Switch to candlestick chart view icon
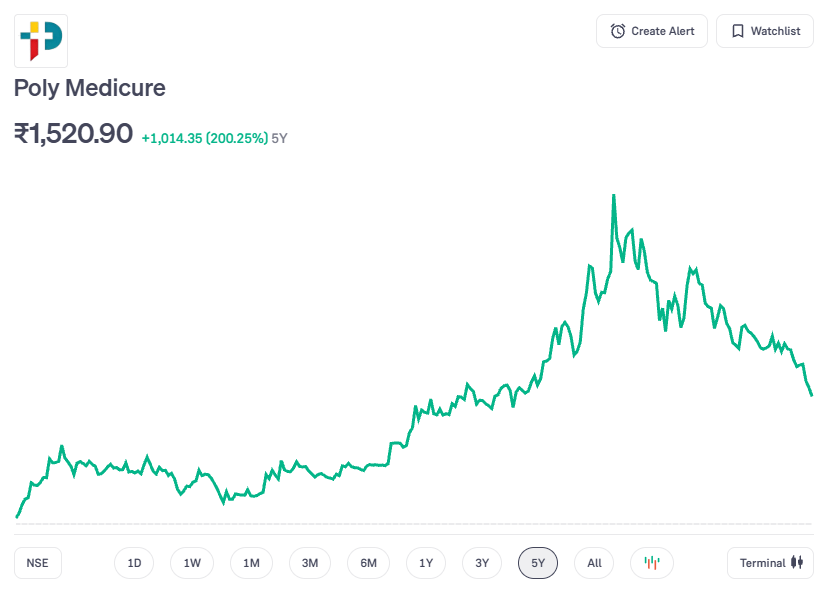This screenshot has height=609, width=828. tap(652, 563)
